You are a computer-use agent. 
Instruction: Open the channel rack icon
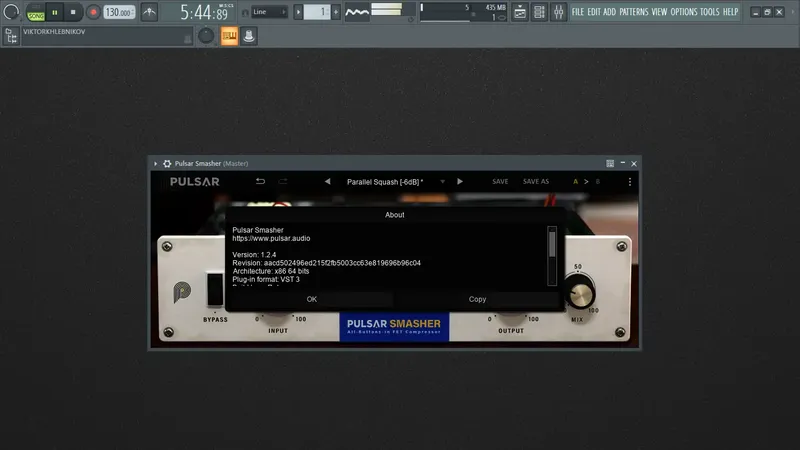(x=539, y=12)
